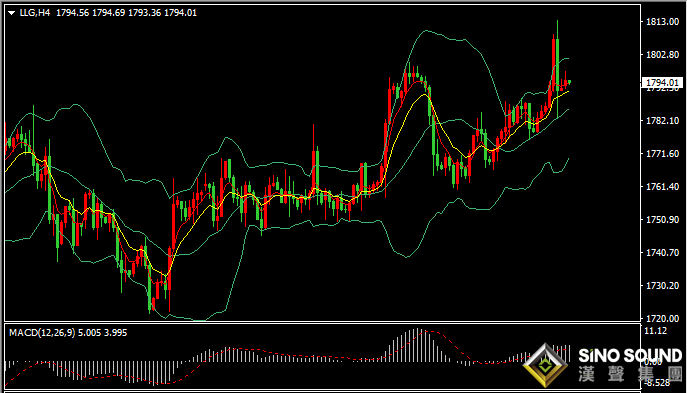Click the 1761.40 price axis label
687x393 pixels.
(x=662, y=187)
